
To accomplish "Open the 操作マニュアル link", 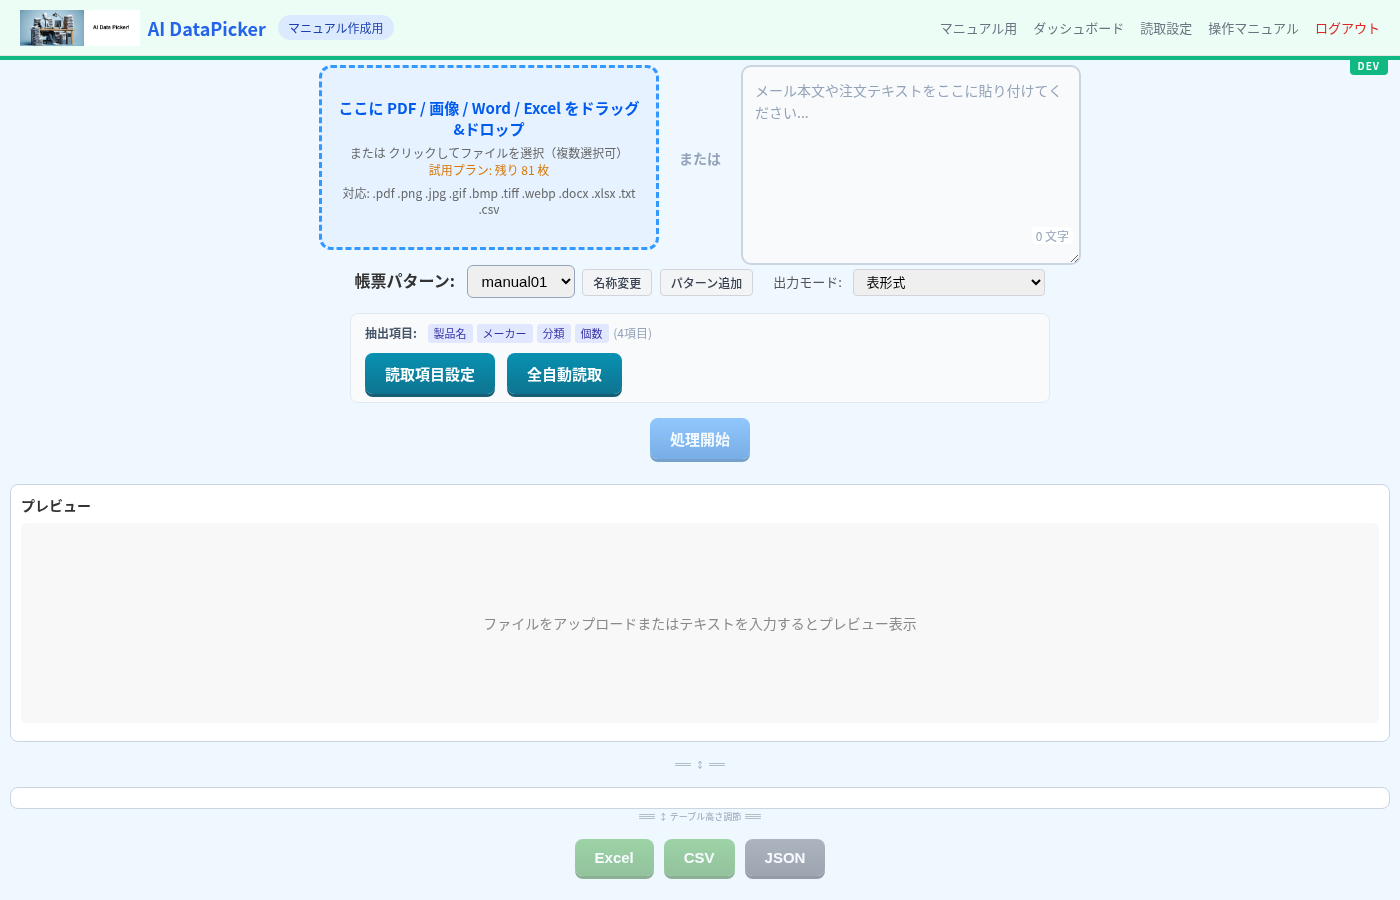I will coord(1252,29).
